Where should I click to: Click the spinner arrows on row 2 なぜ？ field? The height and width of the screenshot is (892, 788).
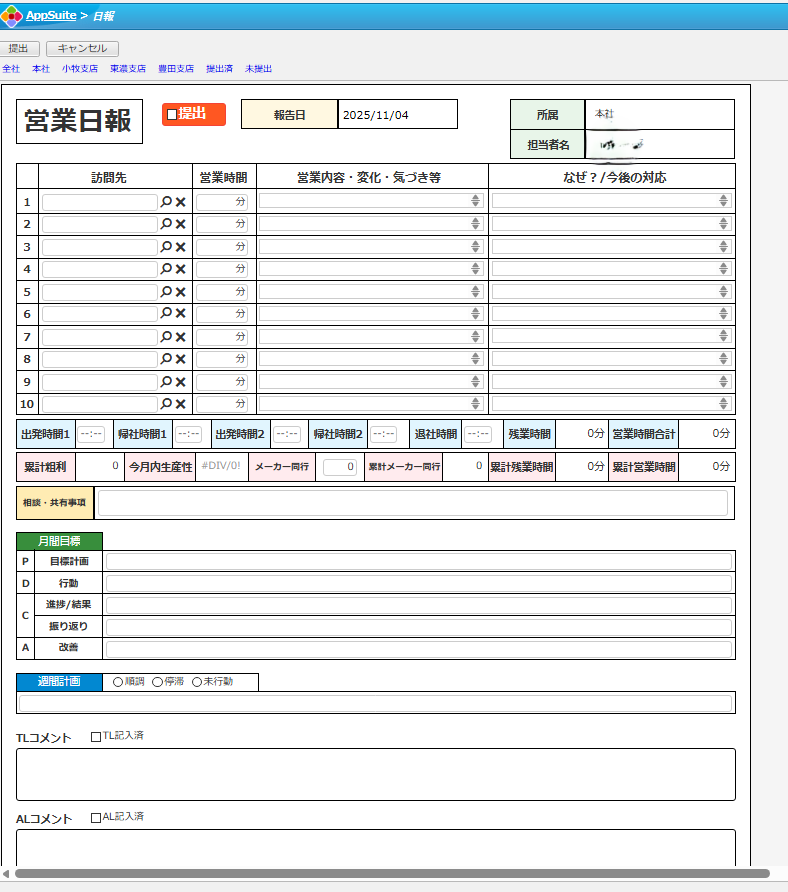723,224
